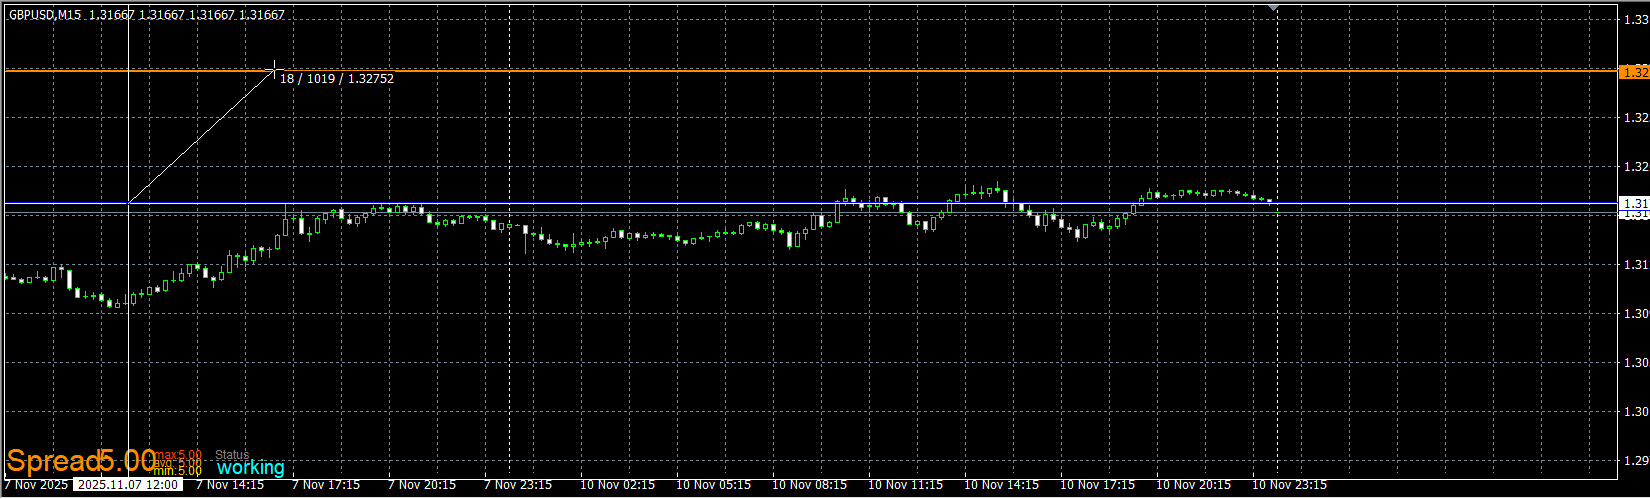Click the orange price tag on price scale
This screenshot has height=499, width=1650.
pyautogui.click(x=1634, y=72)
